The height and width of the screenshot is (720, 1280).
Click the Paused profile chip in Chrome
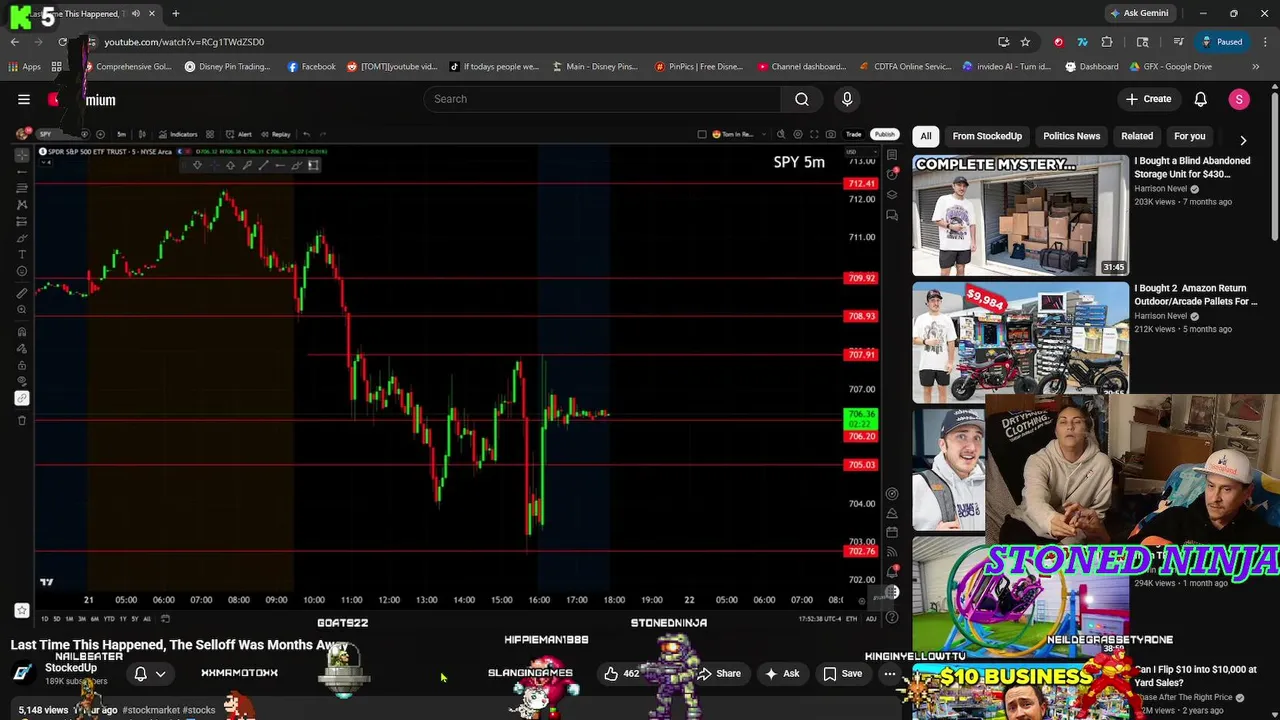point(1222,42)
